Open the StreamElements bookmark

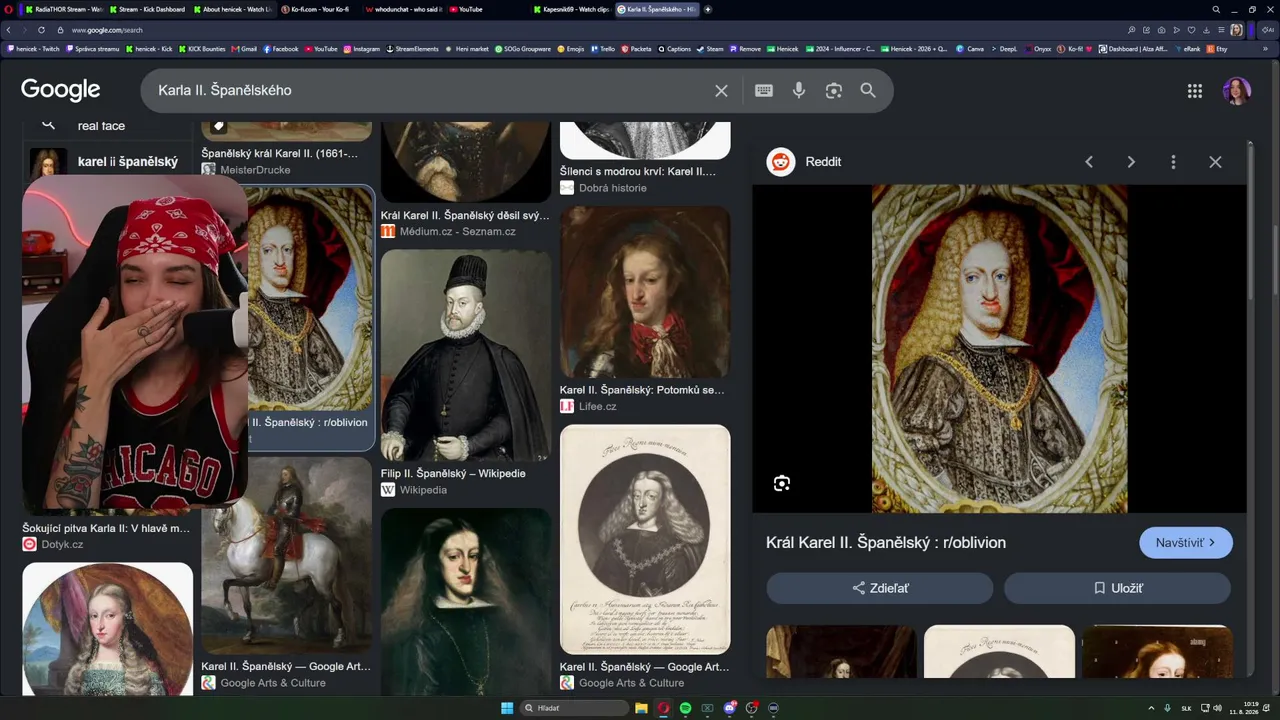[x=413, y=48]
